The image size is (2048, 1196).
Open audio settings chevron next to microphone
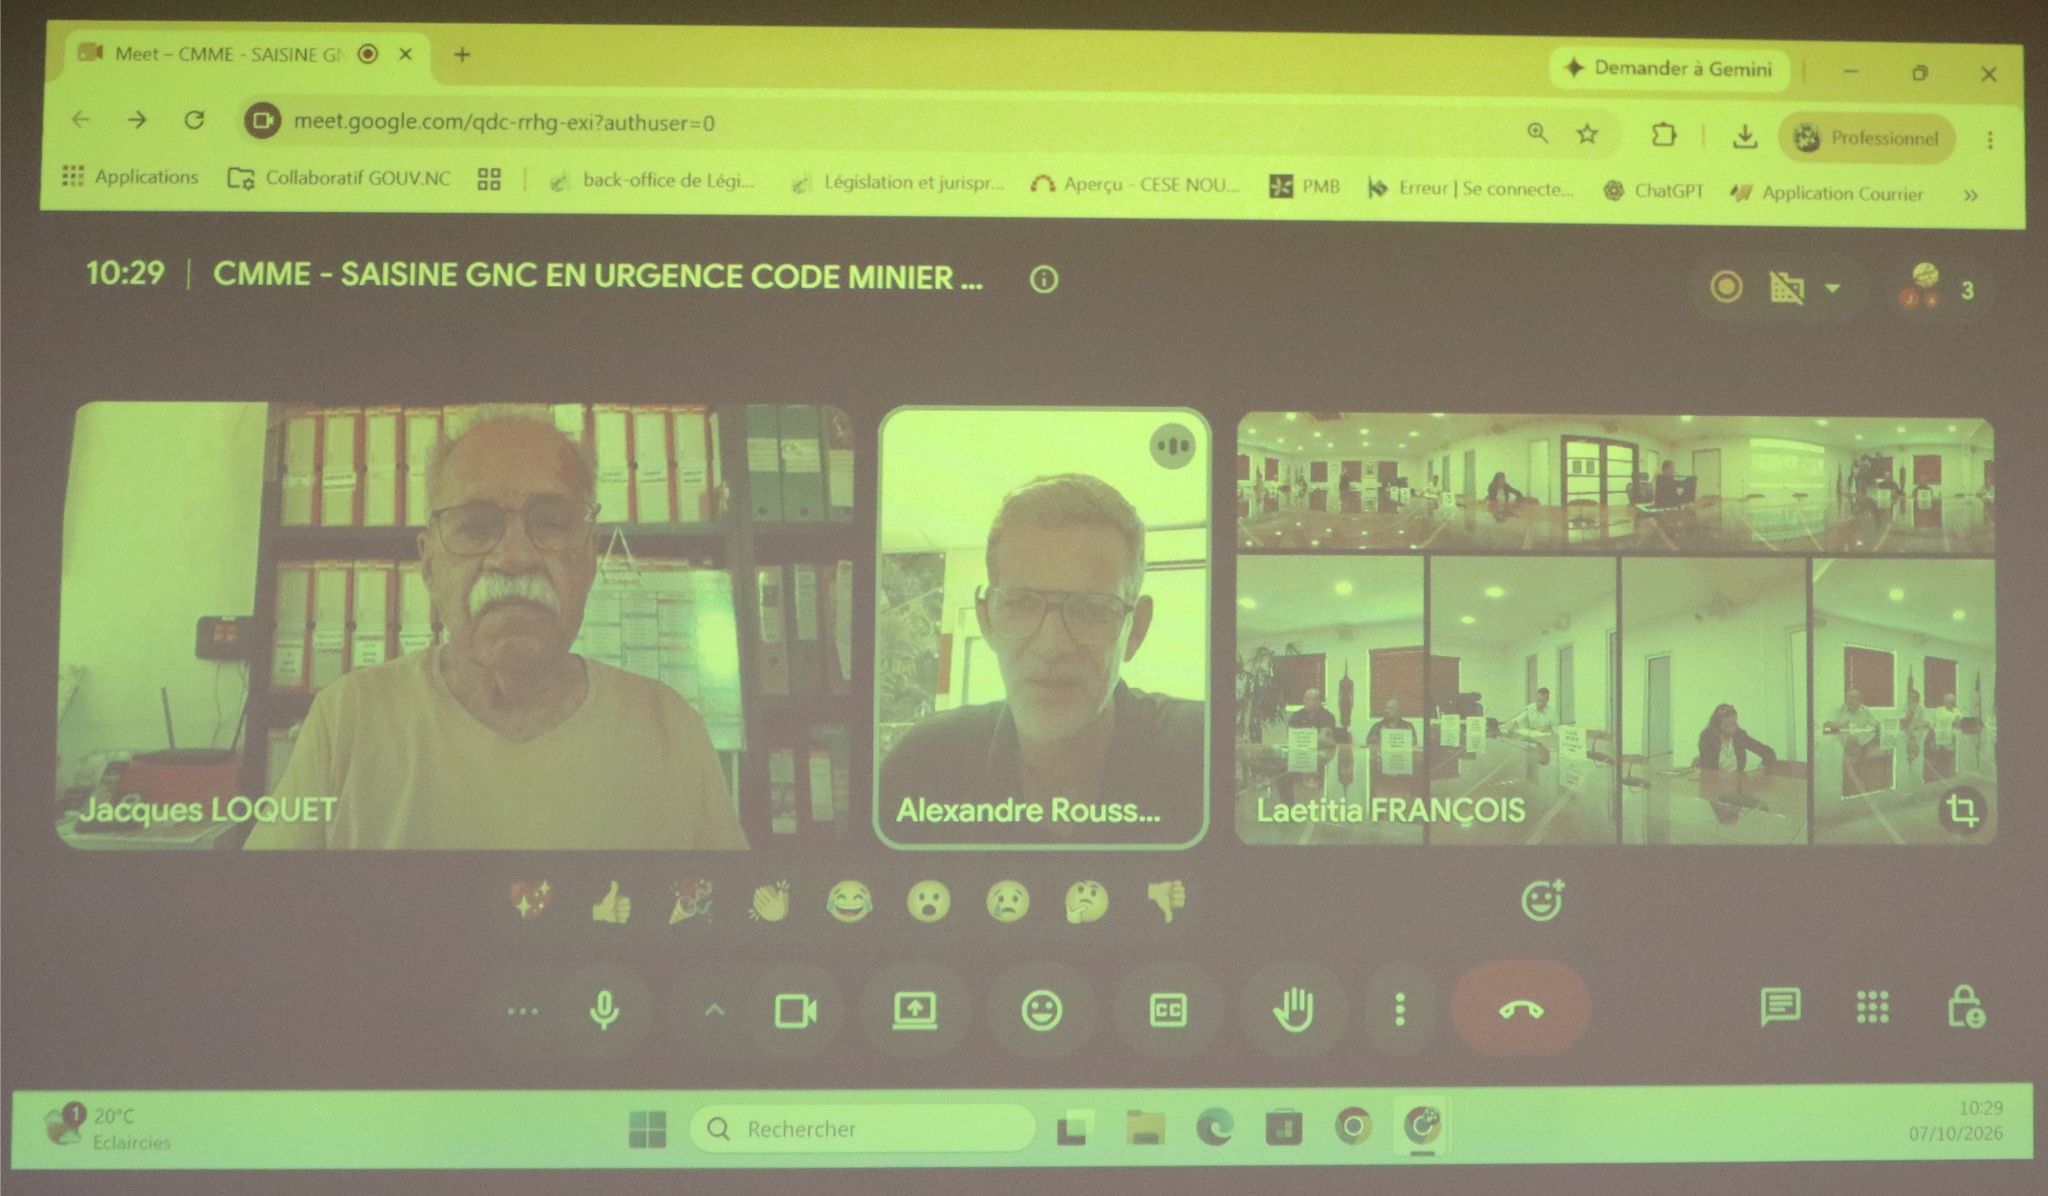713,1011
